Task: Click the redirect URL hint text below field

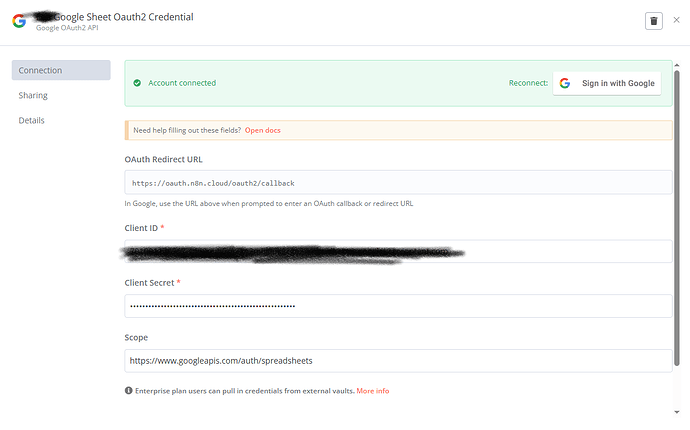Action: 269,203
